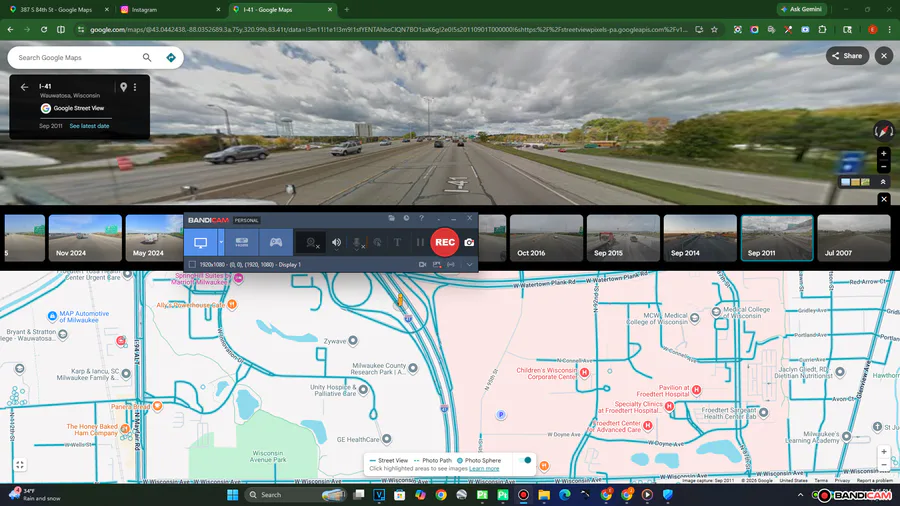Toggle Street View layer switch in map legend
The image size is (900, 506).
click(525, 460)
